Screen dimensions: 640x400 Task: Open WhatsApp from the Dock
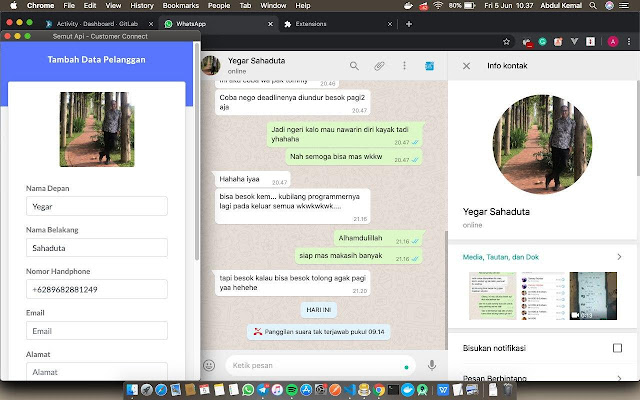[x=248, y=390]
